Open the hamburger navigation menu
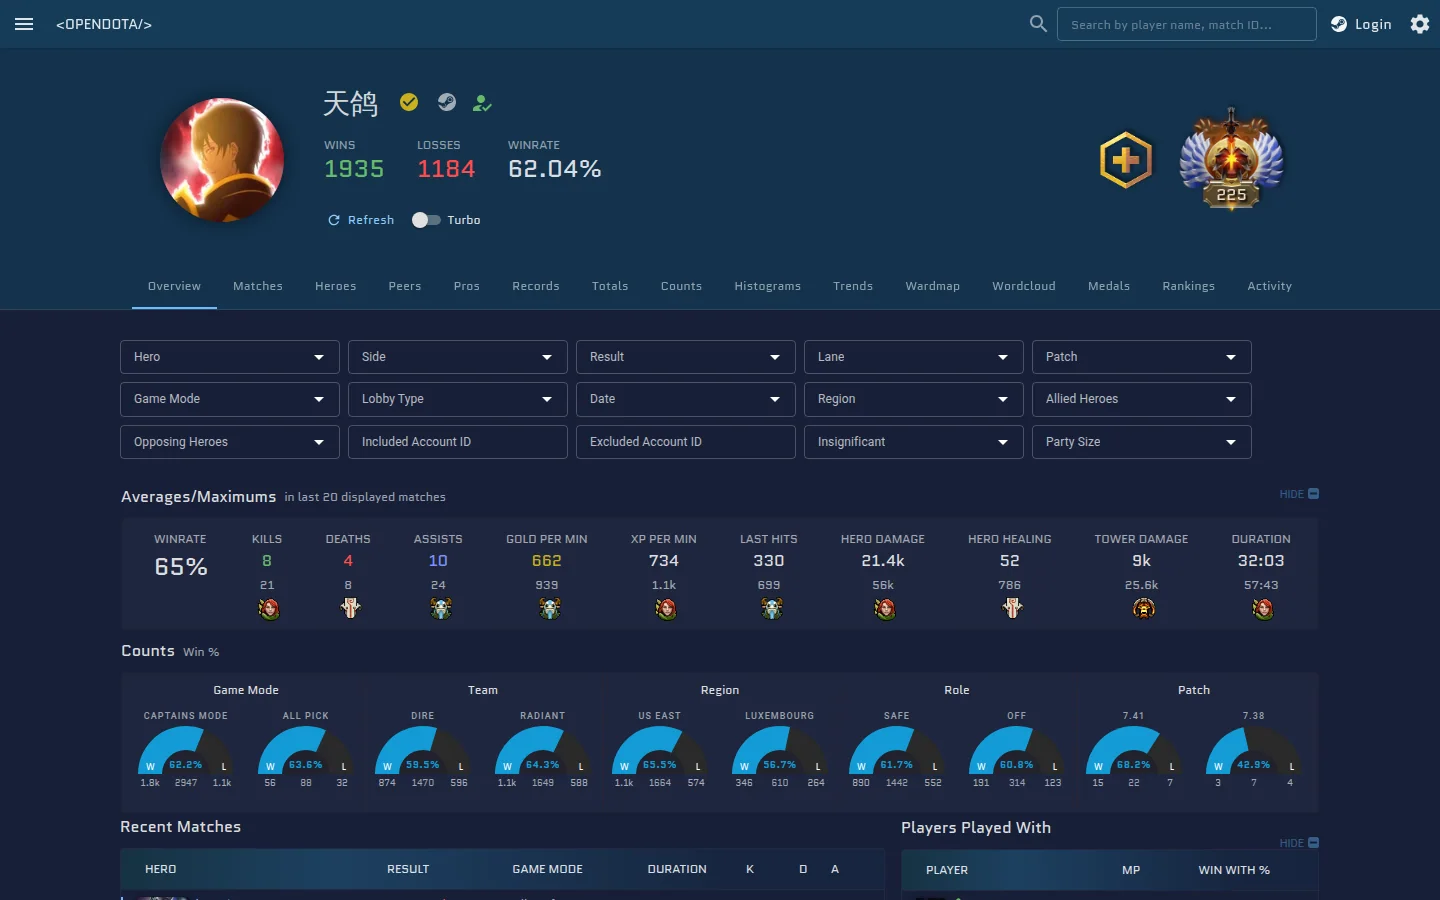The image size is (1440, 900). 24,24
